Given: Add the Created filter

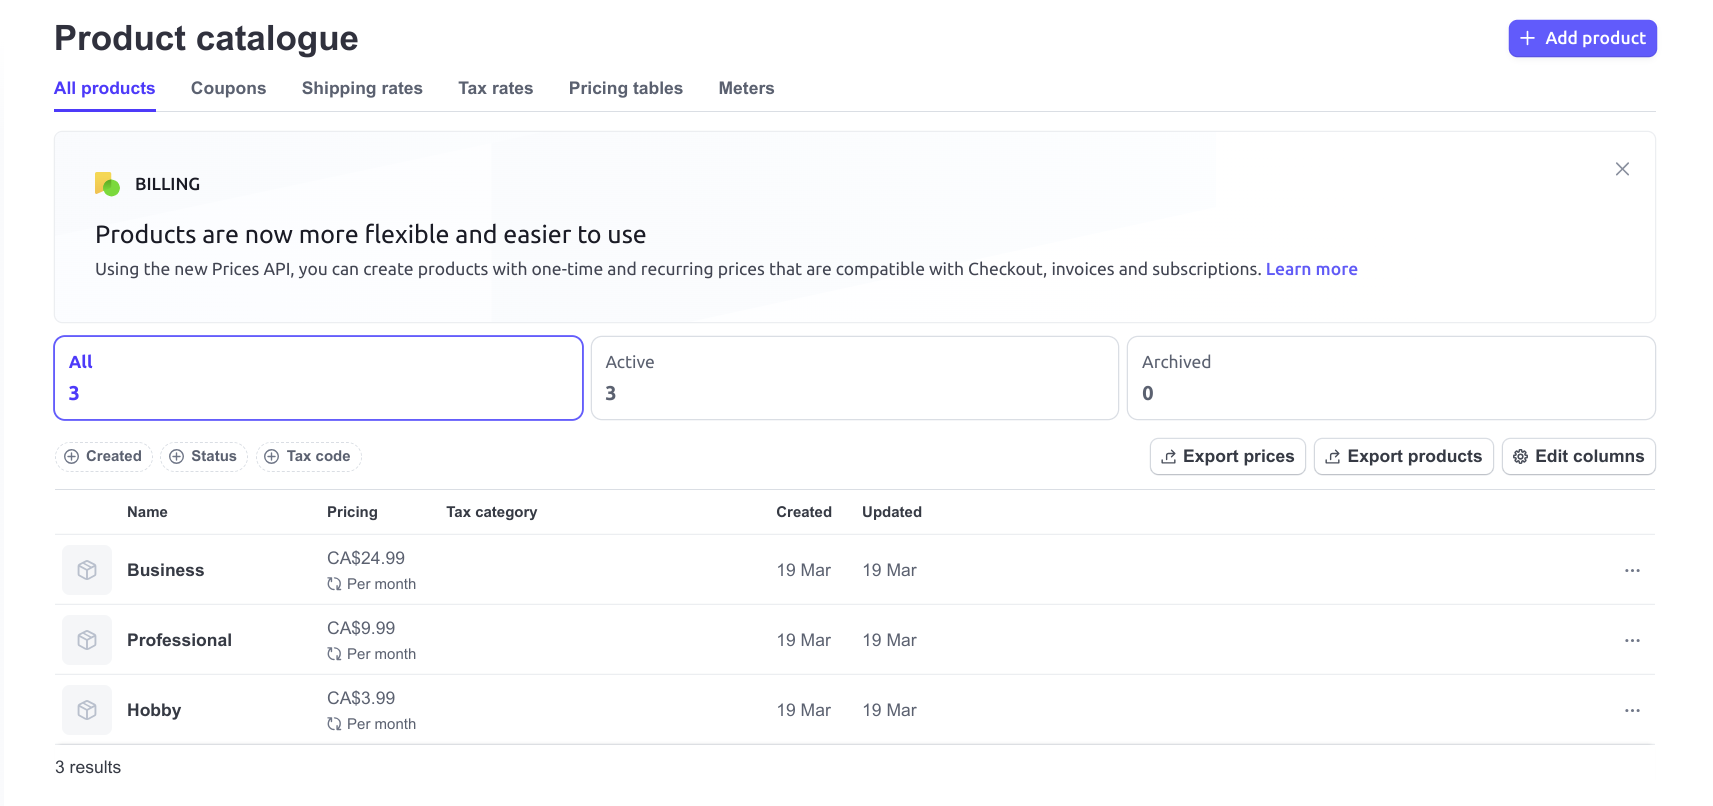Looking at the screenshot, I should (103, 456).
